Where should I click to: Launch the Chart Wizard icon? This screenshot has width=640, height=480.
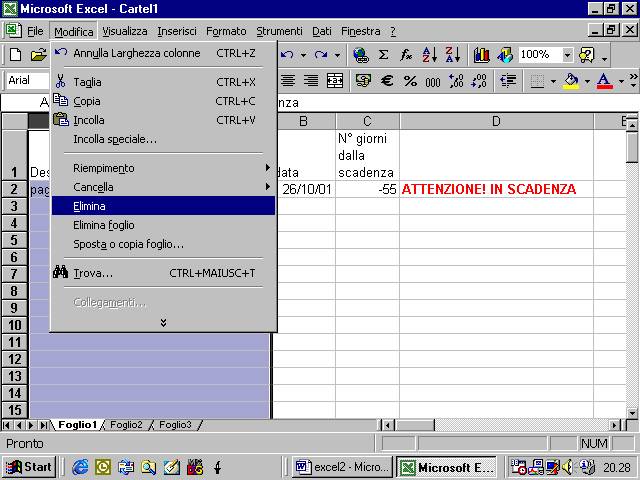(x=482, y=55)
